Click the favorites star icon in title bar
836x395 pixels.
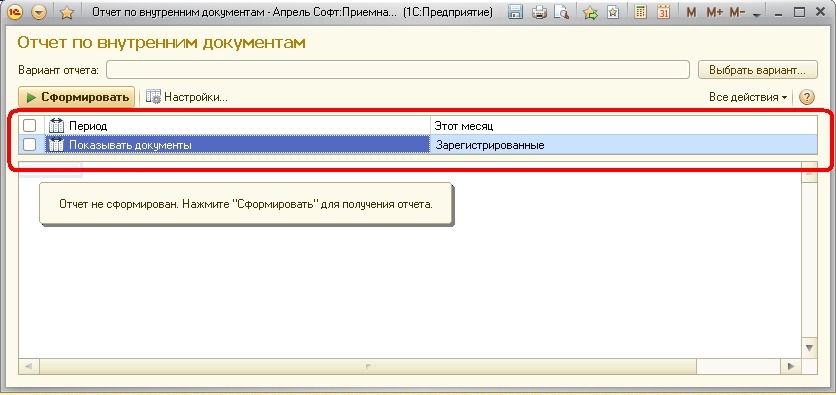[67, 12]
